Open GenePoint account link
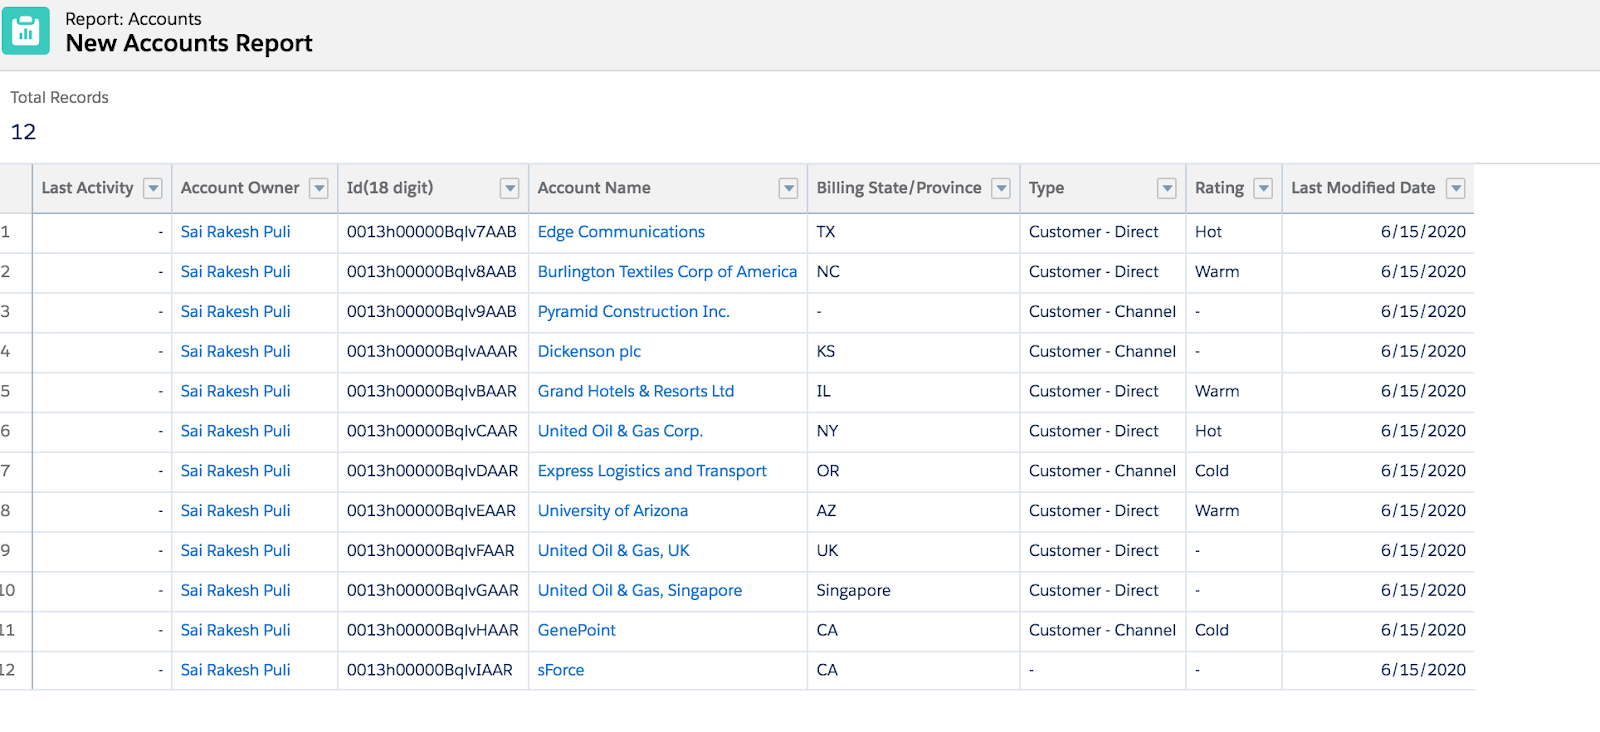 tap(577, 631)
